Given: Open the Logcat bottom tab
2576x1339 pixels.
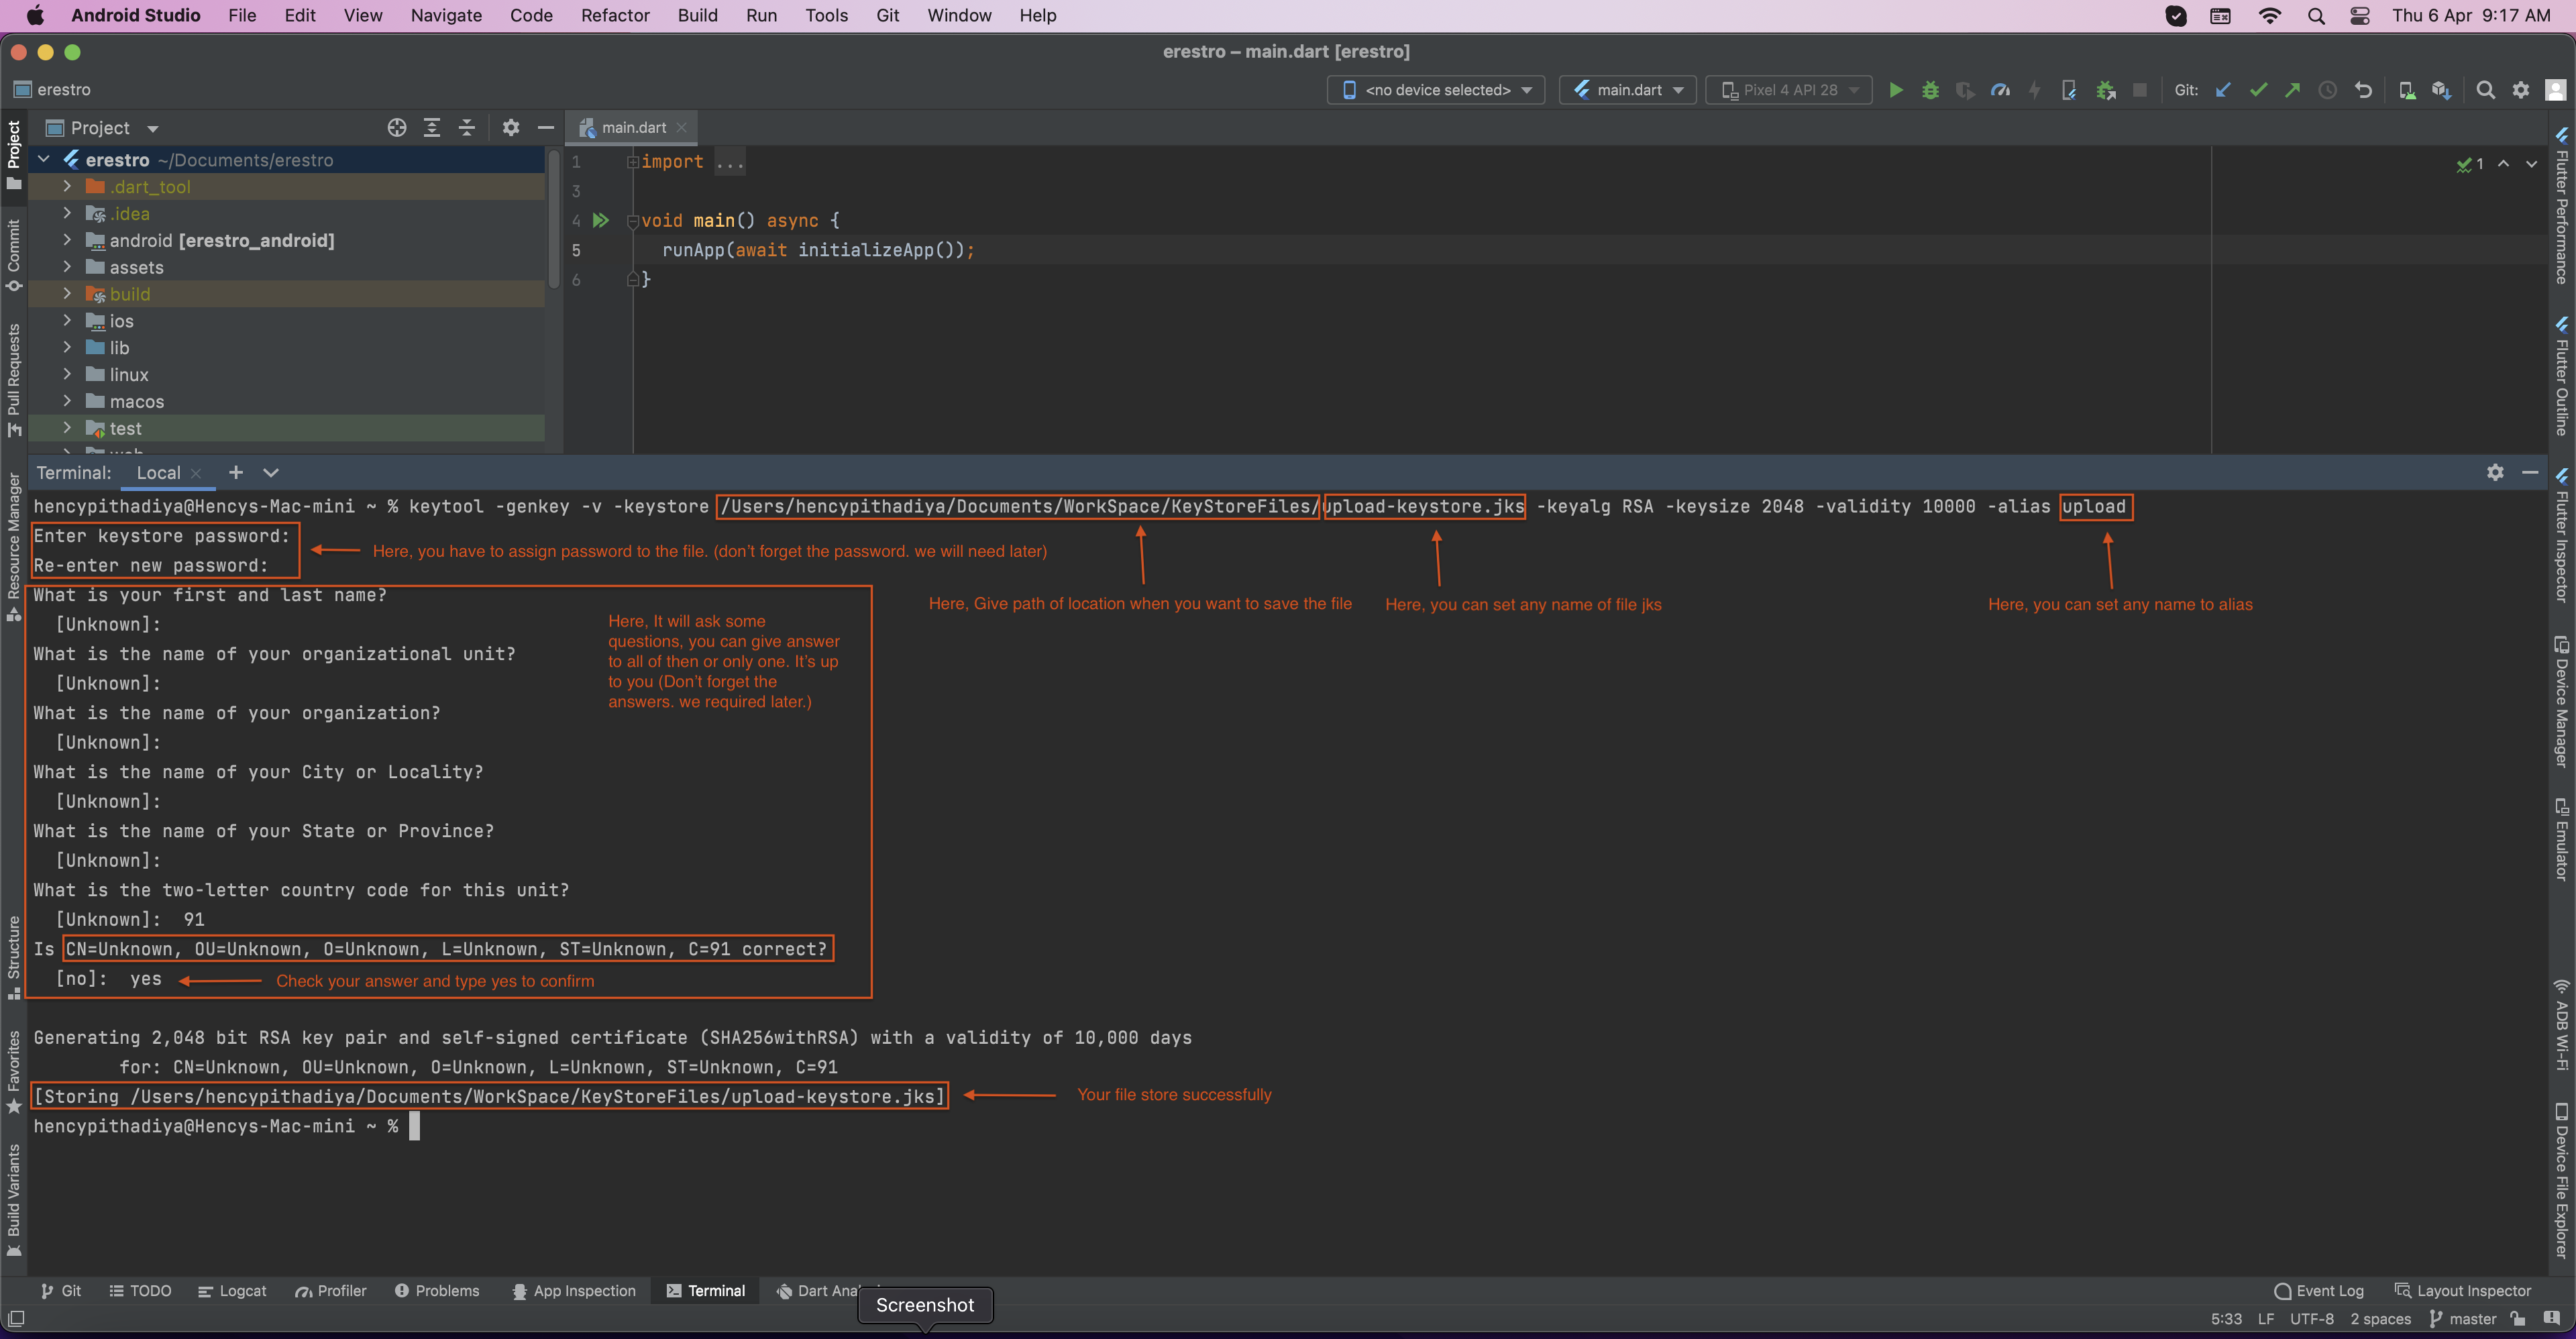Looking at the screenshot, I should (x=232, y=1290).
